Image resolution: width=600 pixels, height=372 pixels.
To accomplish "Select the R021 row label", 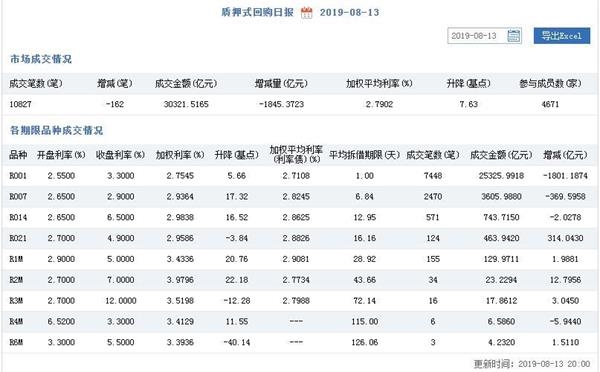I will point(18,238).
